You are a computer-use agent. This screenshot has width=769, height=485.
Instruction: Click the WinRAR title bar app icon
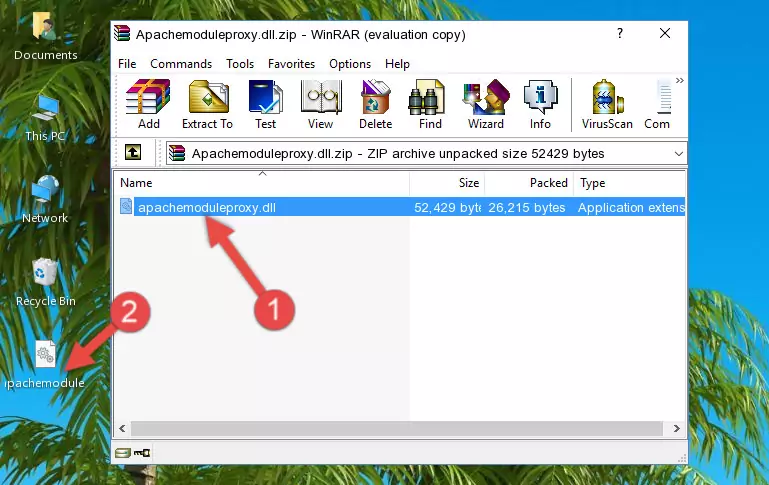coord(122,33)
